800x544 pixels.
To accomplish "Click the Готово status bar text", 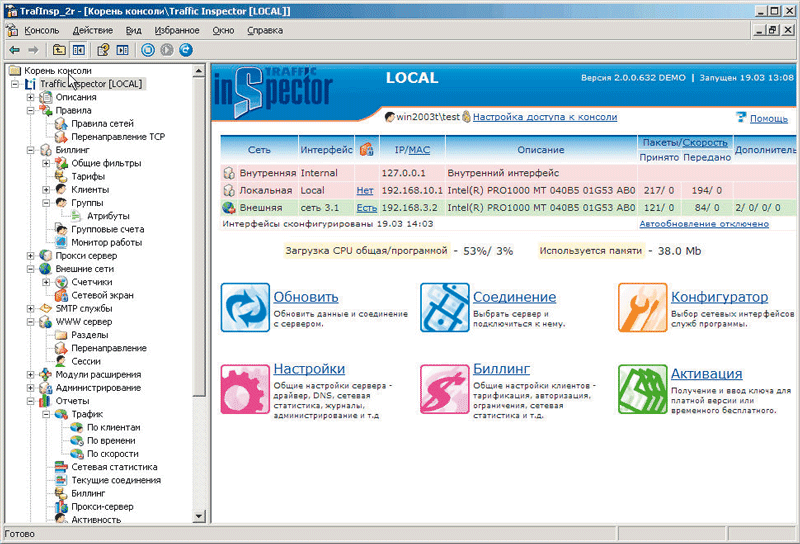I will pos(20,534).
